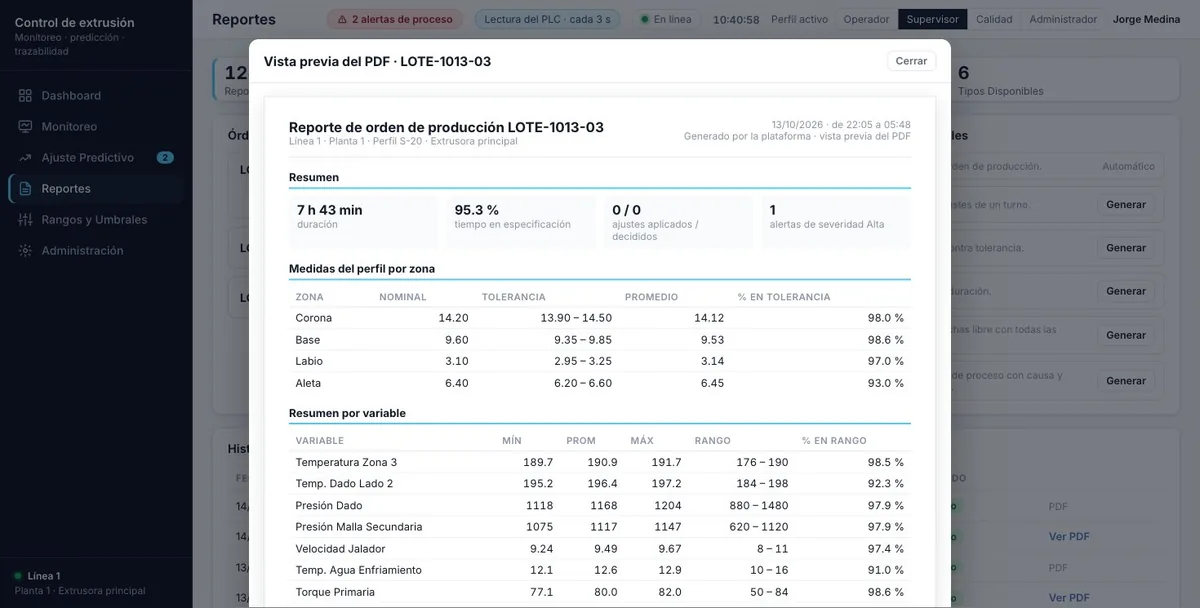
Task: Click the Torque Primaria row
Action: point(600,592)
